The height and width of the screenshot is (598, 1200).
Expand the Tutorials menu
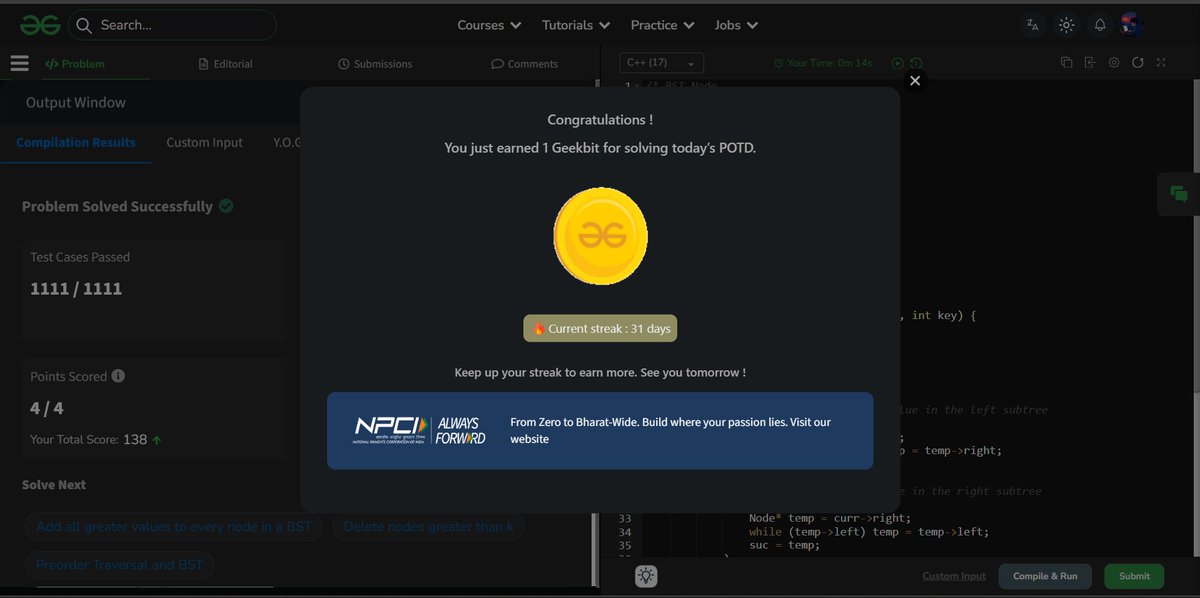576,25
